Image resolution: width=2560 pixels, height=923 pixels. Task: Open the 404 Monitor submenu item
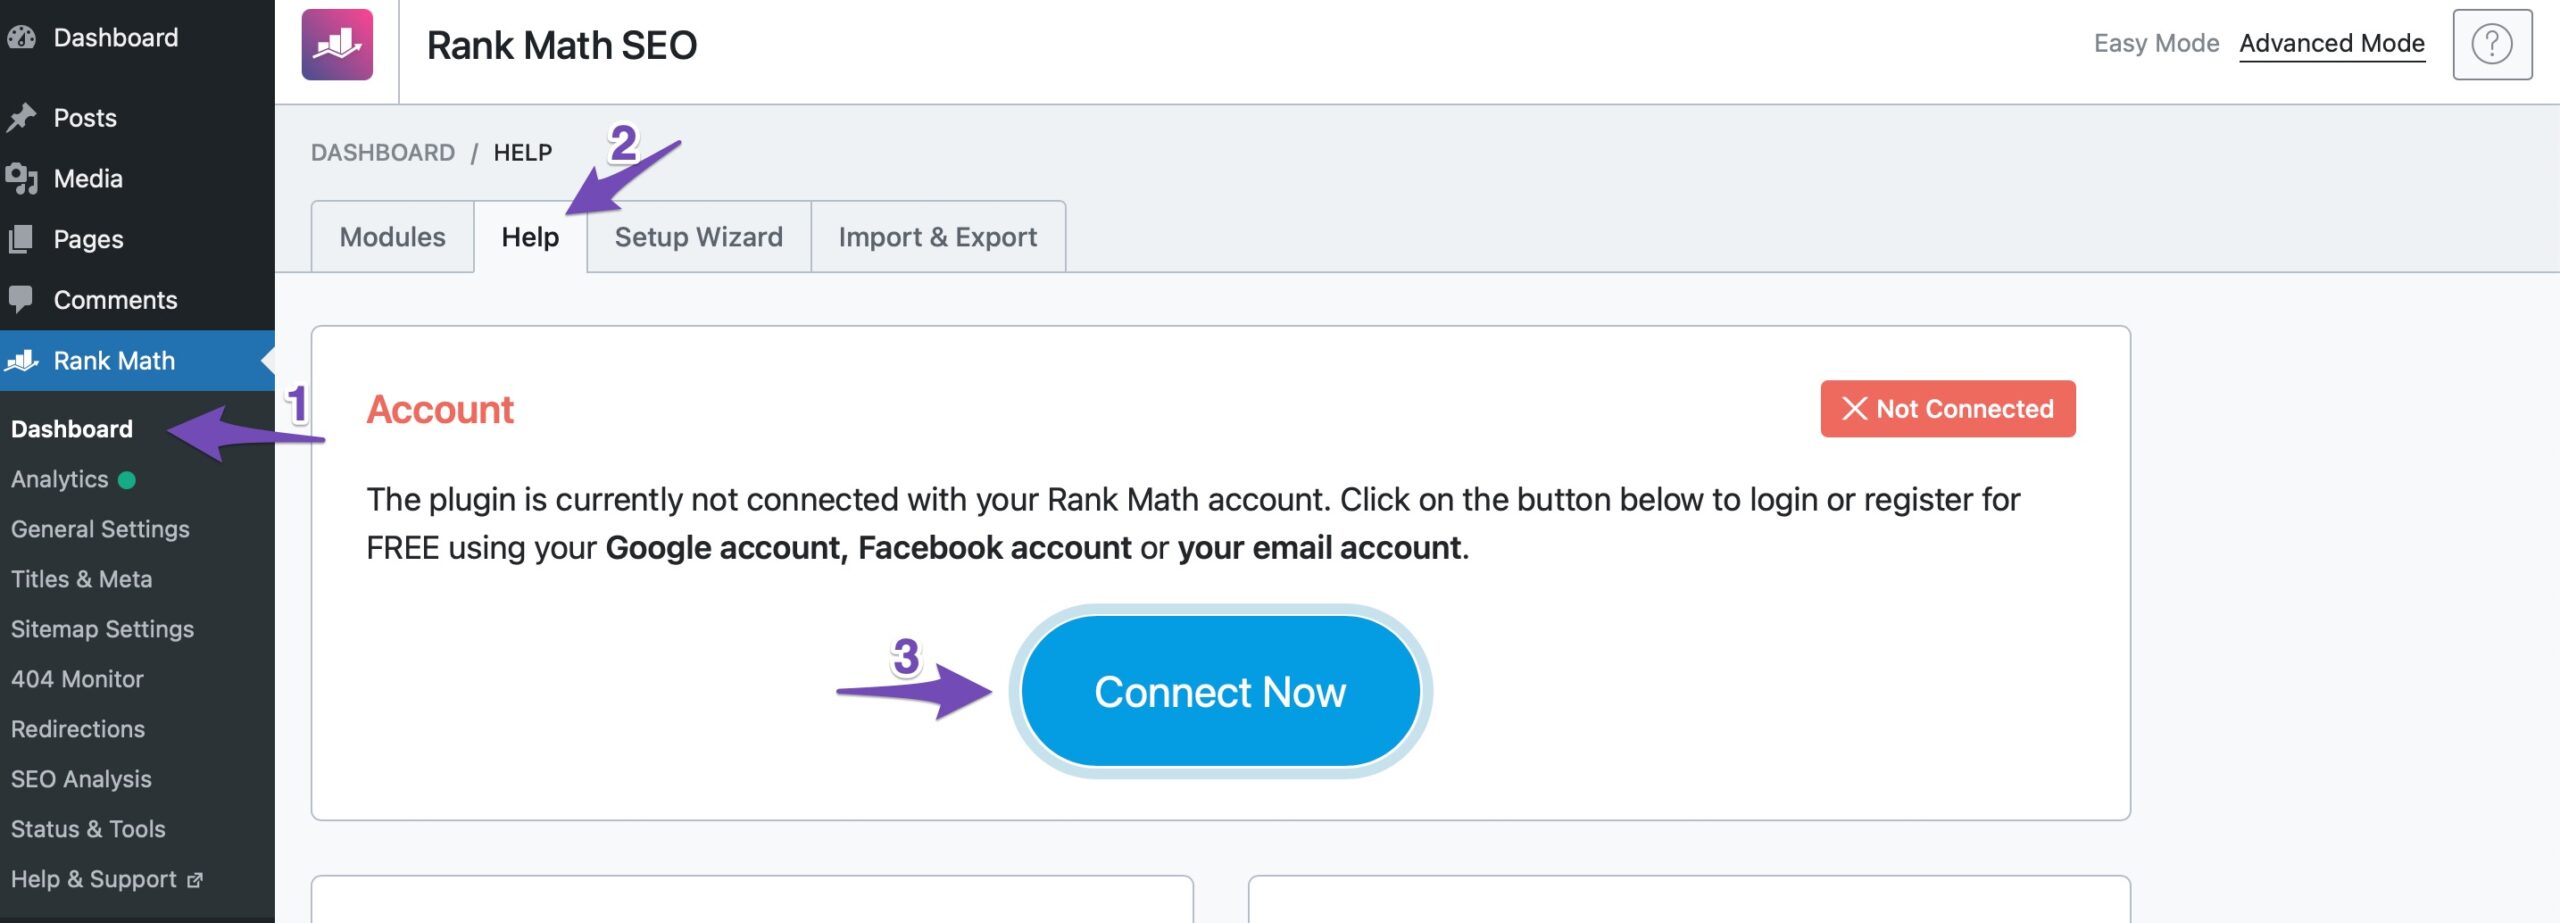[77, 680]
